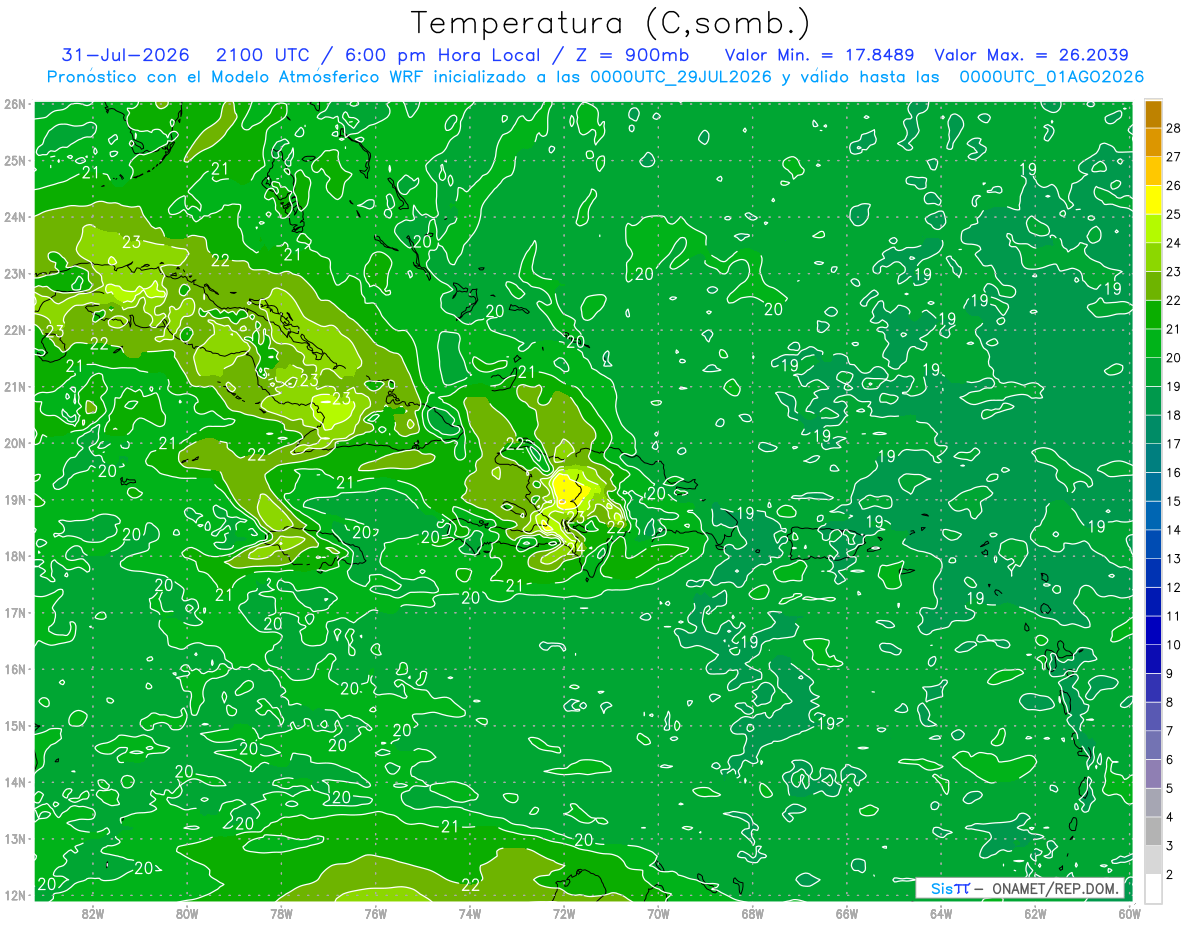This screenshot has width=1200, height=927.
Task: Click the "19N" latitude axis label
Action: pyautogui.click(x=14, y=500)
